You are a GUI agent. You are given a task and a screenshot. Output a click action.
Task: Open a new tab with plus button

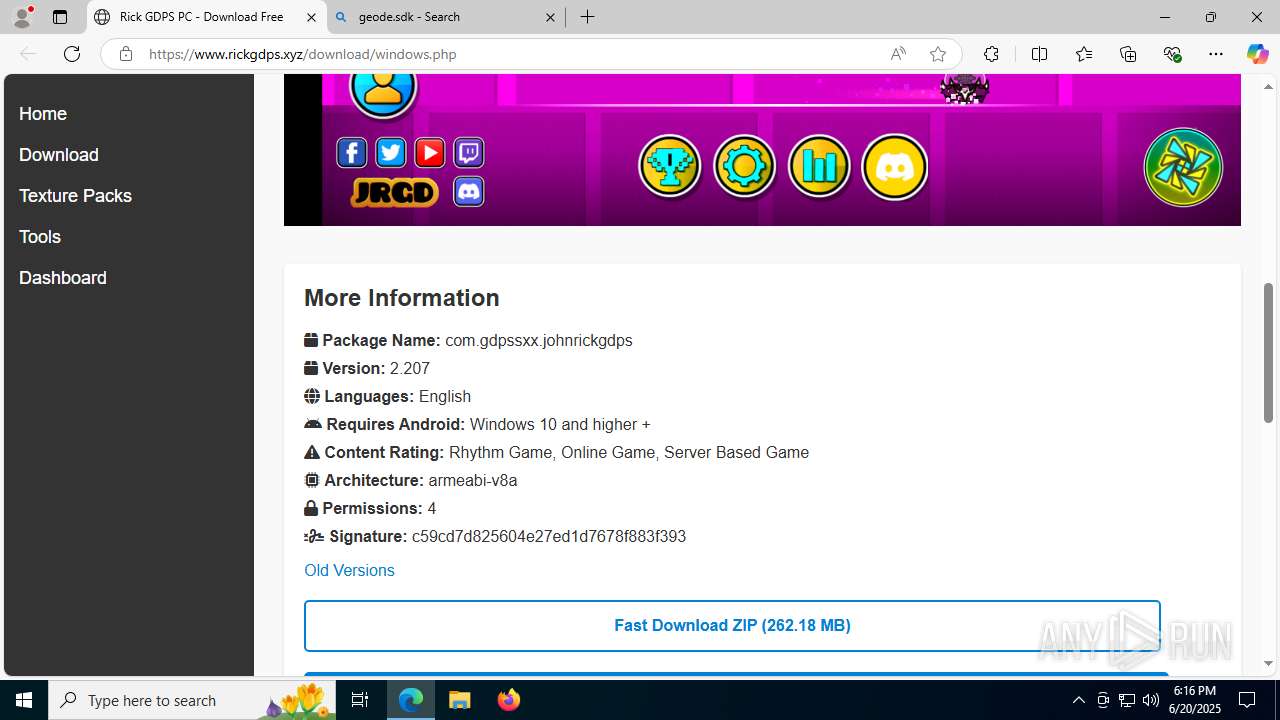588,17
